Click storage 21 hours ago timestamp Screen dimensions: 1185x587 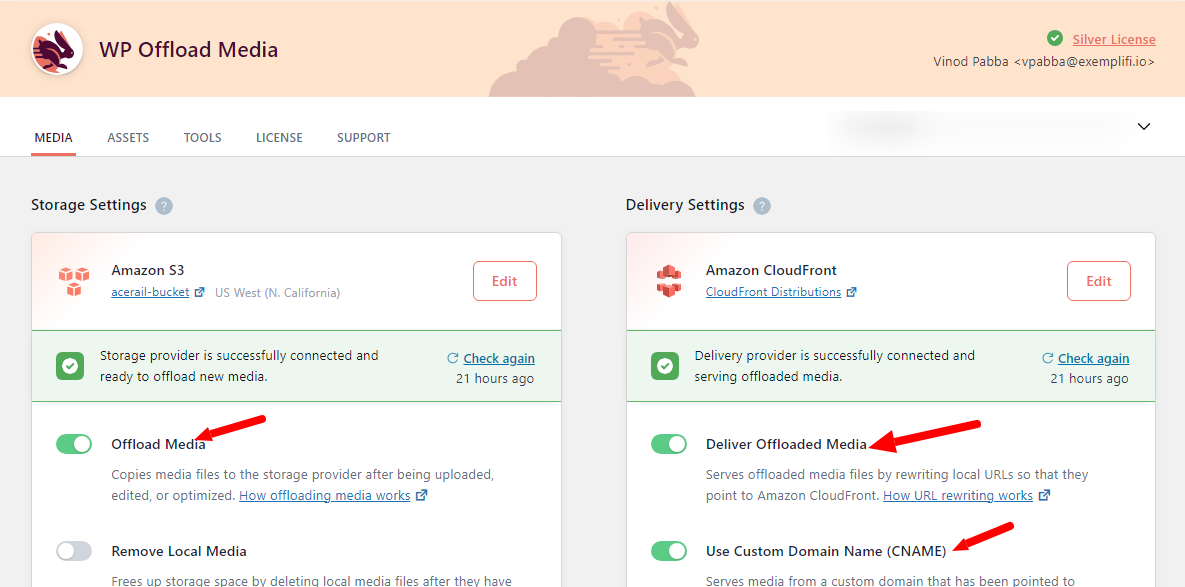coord(495,378)
